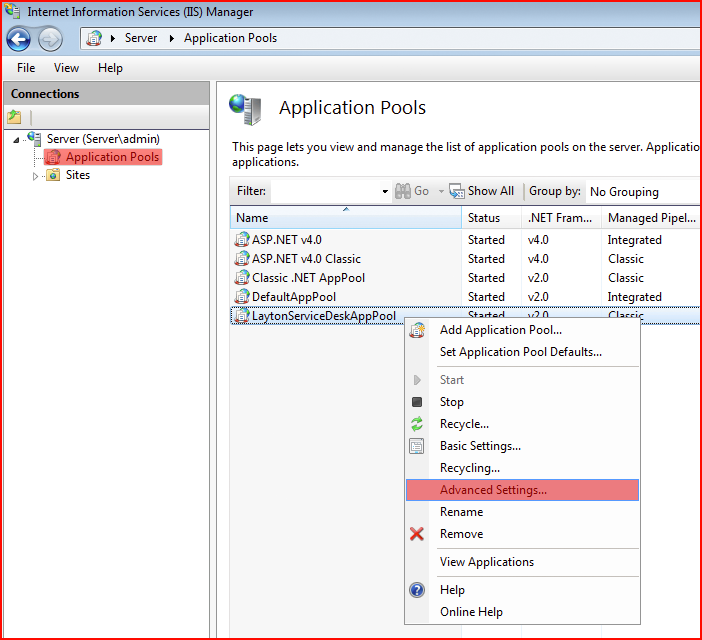Select the DefaultAppPool row name
This screenshot has height=640, width=702.
[294, 297]
